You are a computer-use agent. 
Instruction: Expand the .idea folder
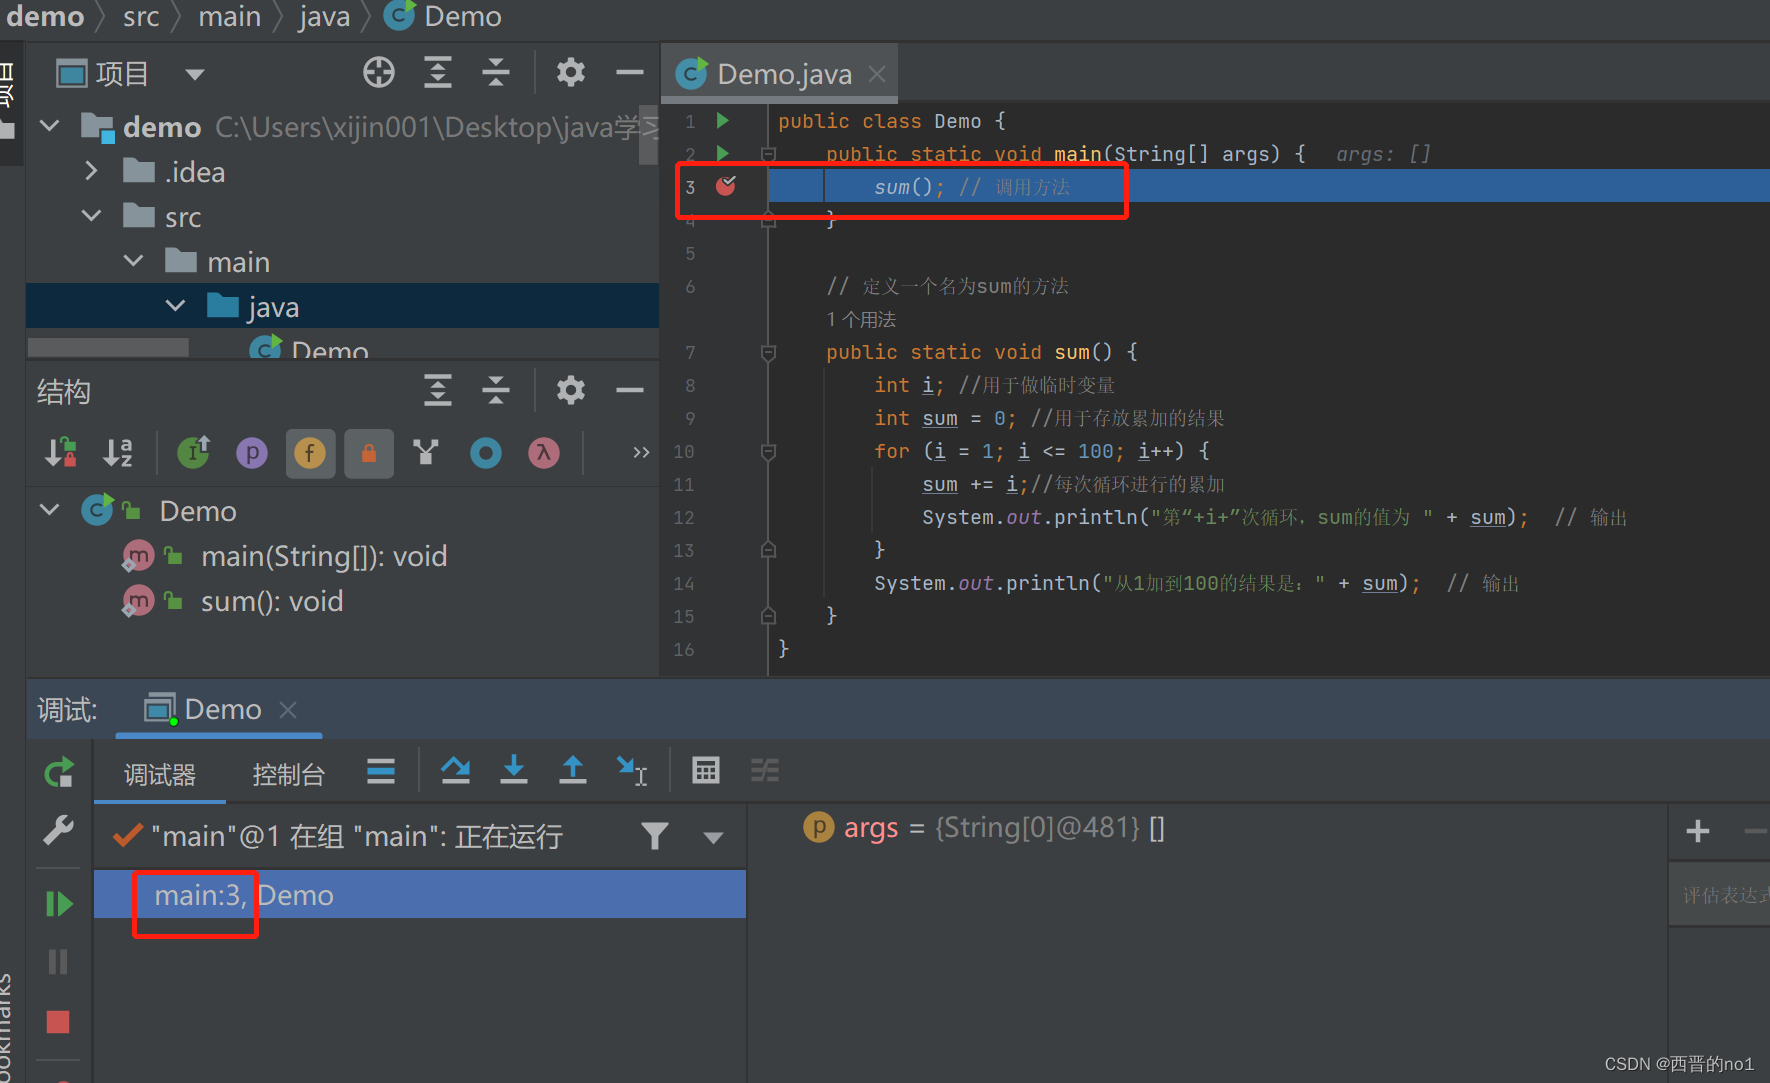tap(91, 171)
